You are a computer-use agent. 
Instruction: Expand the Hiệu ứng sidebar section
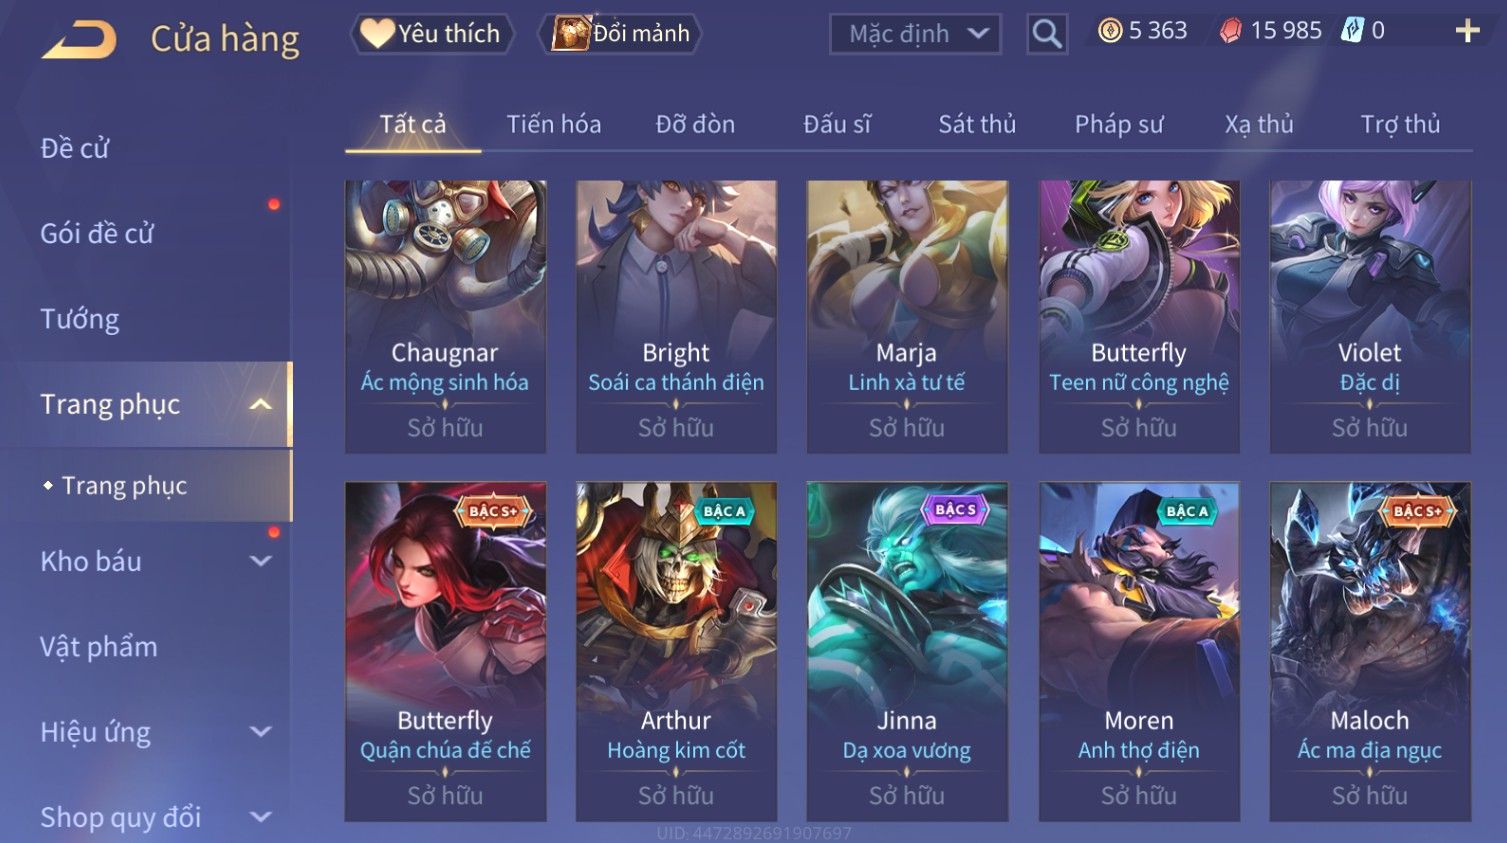click(260, 732)
